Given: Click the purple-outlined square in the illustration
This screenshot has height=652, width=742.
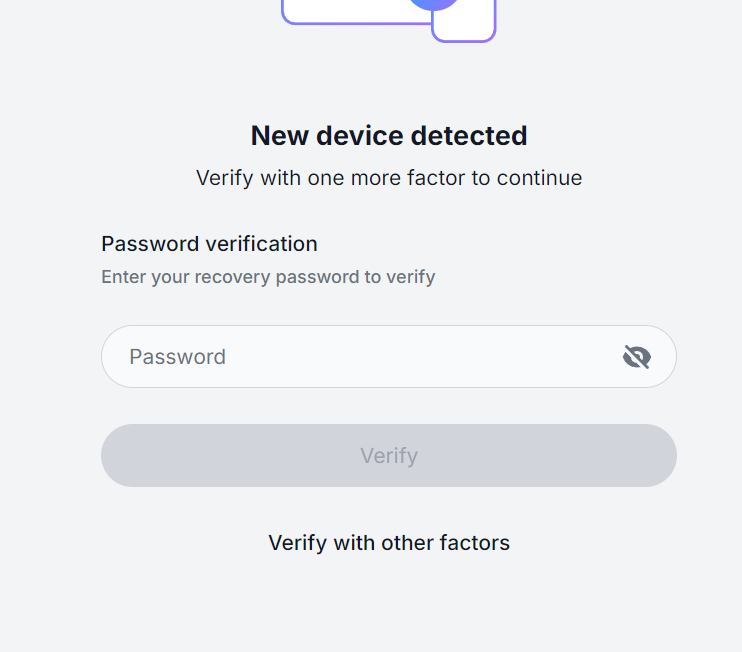Looking at the screenshot, I should (x=464, y=23).
